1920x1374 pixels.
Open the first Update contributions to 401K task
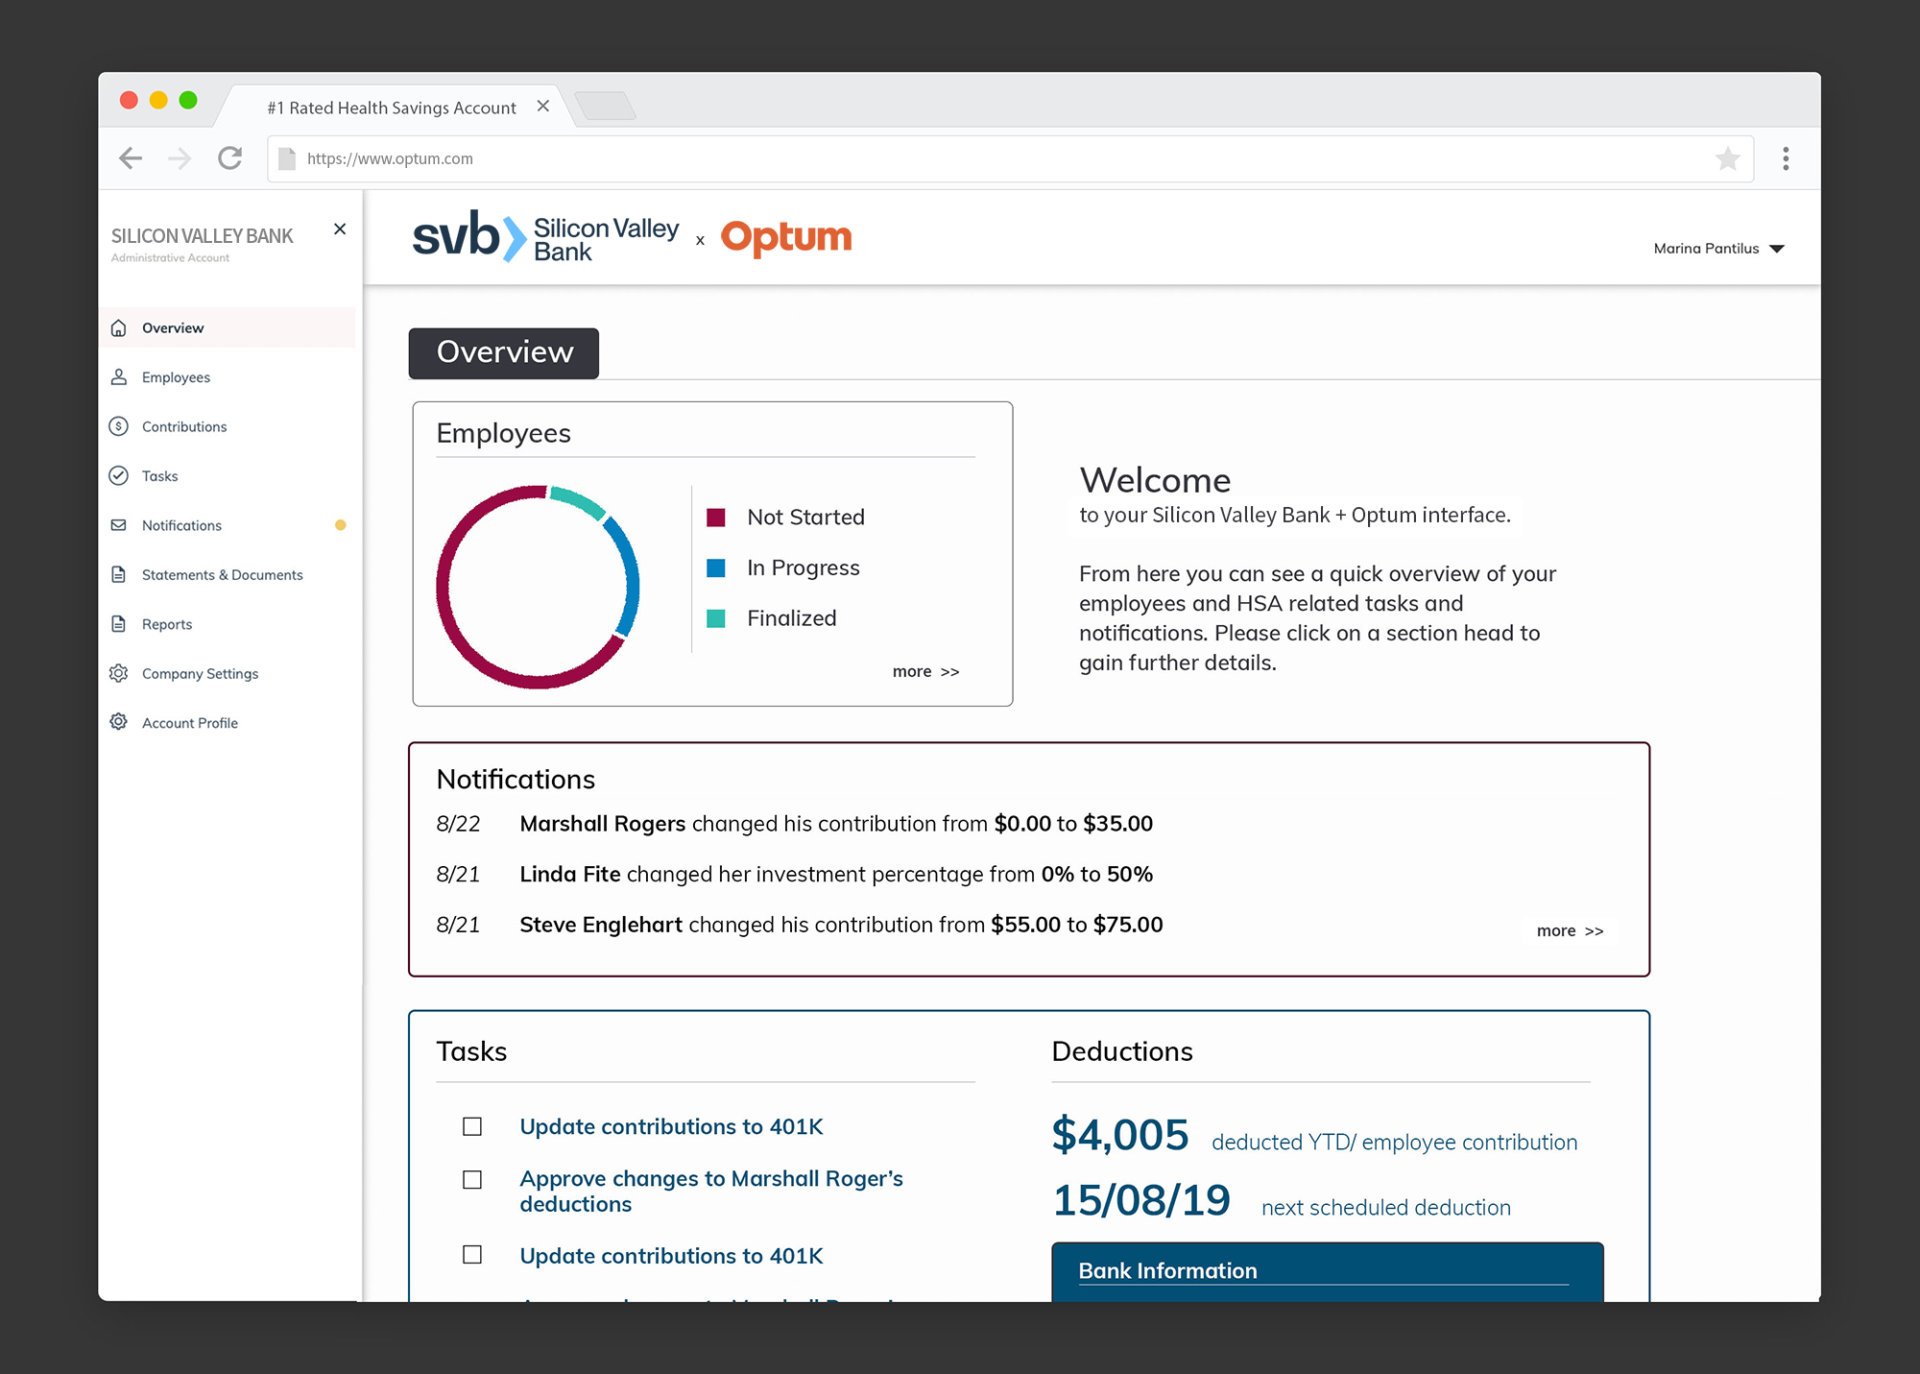671,1127
